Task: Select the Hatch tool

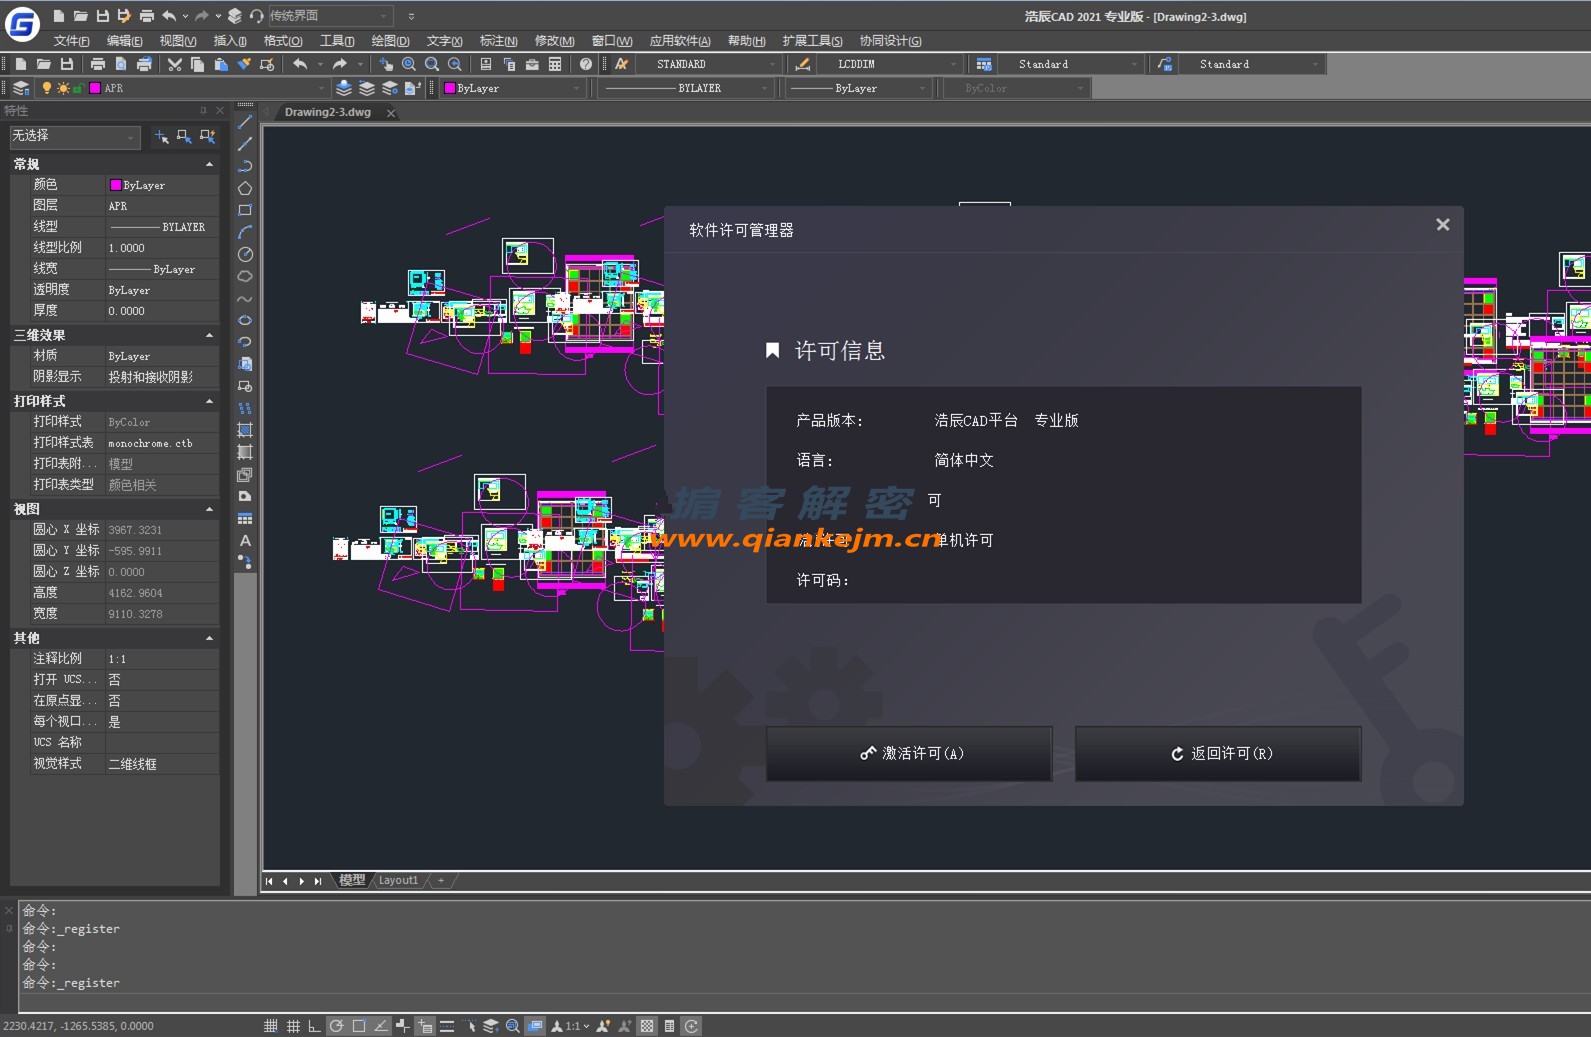Action: 245,430
